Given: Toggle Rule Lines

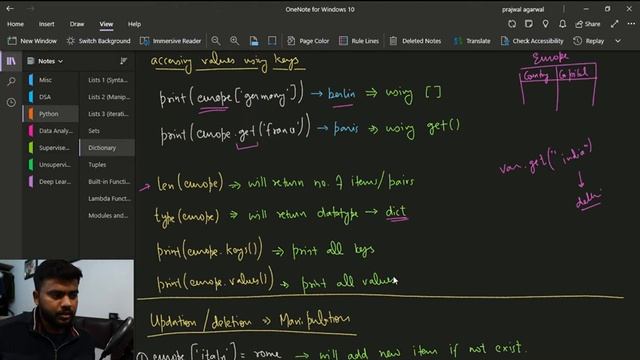Looking at the screenshot, I should [359, 41].
